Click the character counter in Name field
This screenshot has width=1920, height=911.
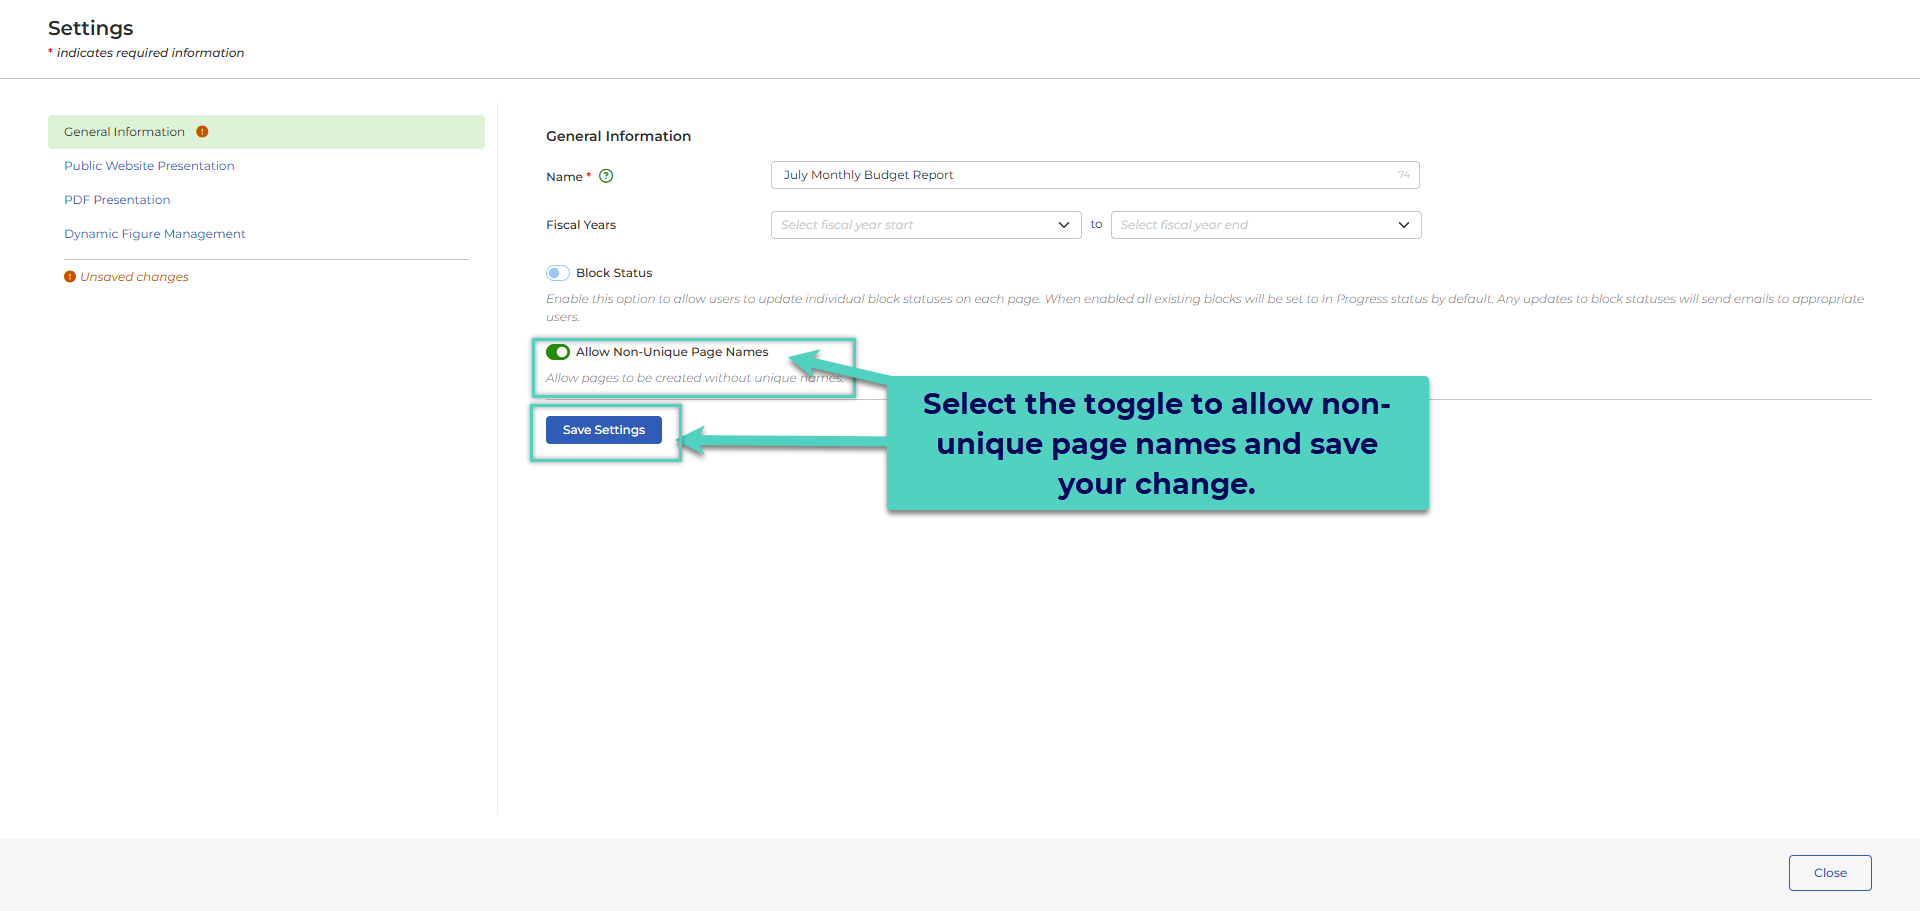pos(1404,175)
